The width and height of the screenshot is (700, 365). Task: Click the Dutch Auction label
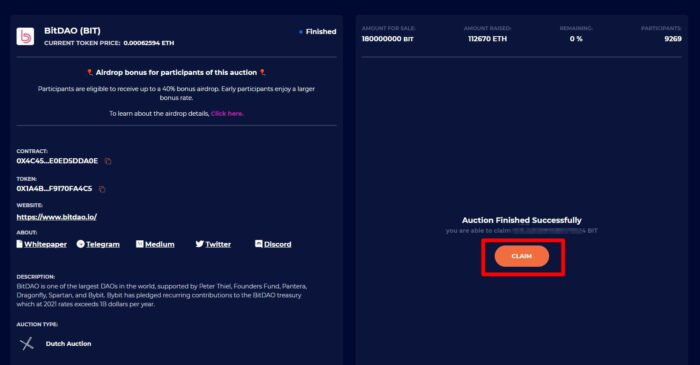click(68, 344)
